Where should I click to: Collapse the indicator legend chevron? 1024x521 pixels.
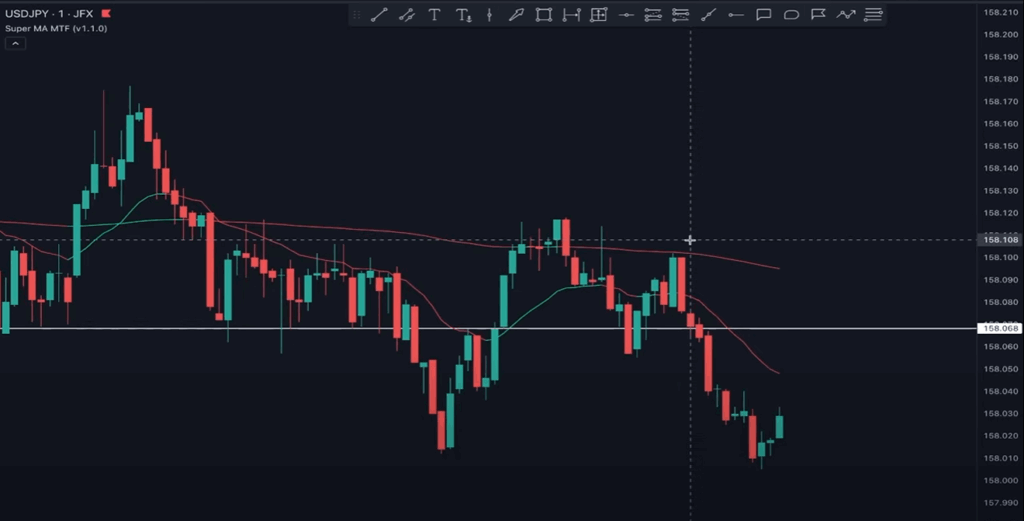point(13,44)
